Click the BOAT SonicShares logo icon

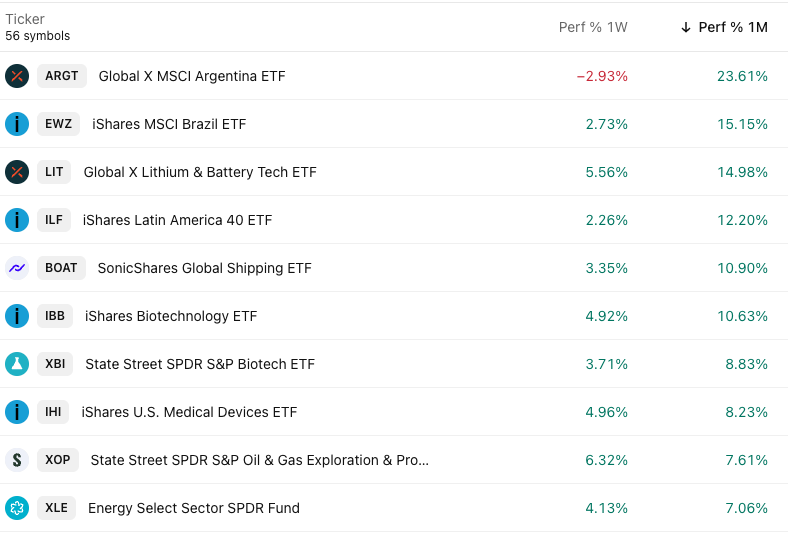17,268
